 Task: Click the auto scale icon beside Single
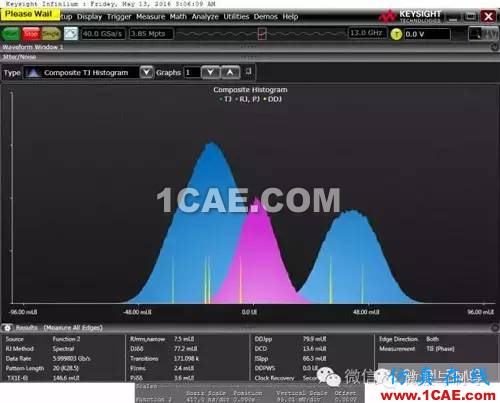[71, 34]
